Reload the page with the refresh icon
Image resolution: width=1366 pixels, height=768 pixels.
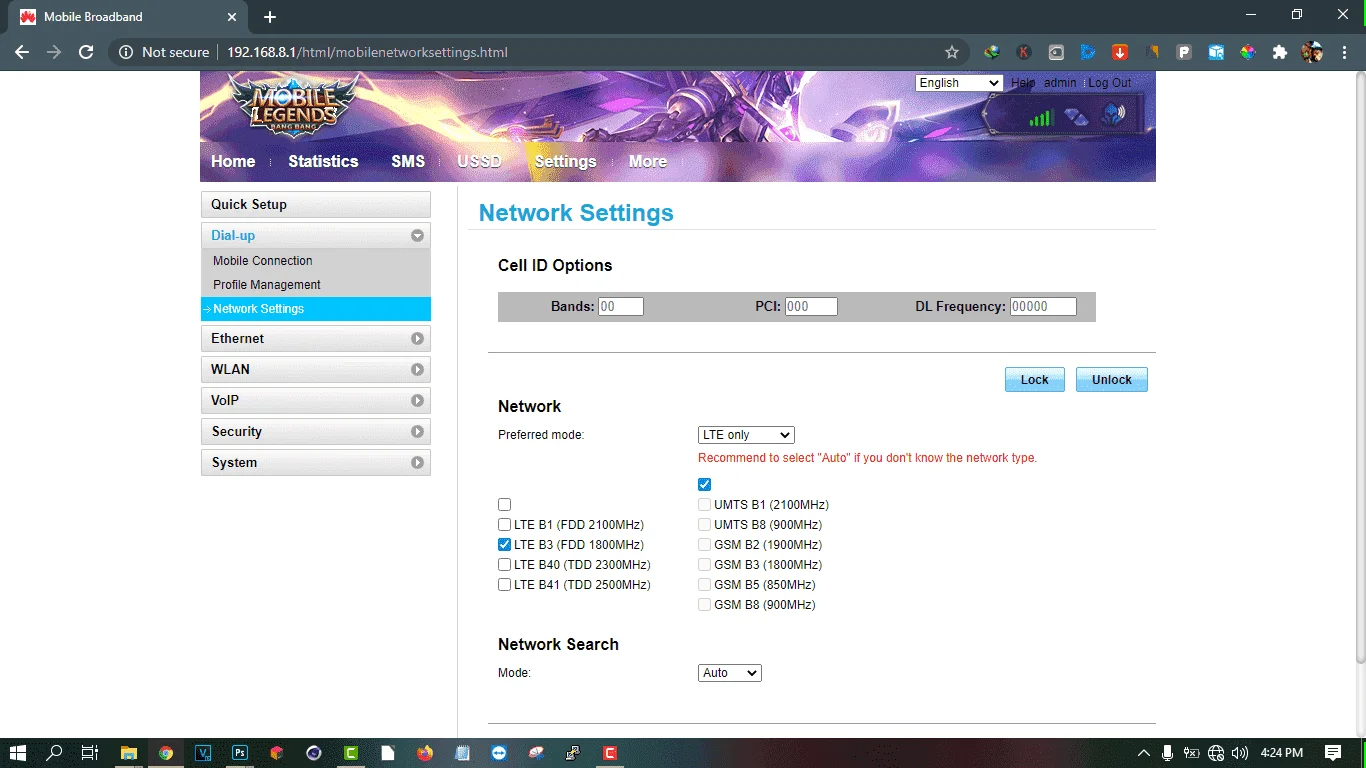(x=86, y=52)
